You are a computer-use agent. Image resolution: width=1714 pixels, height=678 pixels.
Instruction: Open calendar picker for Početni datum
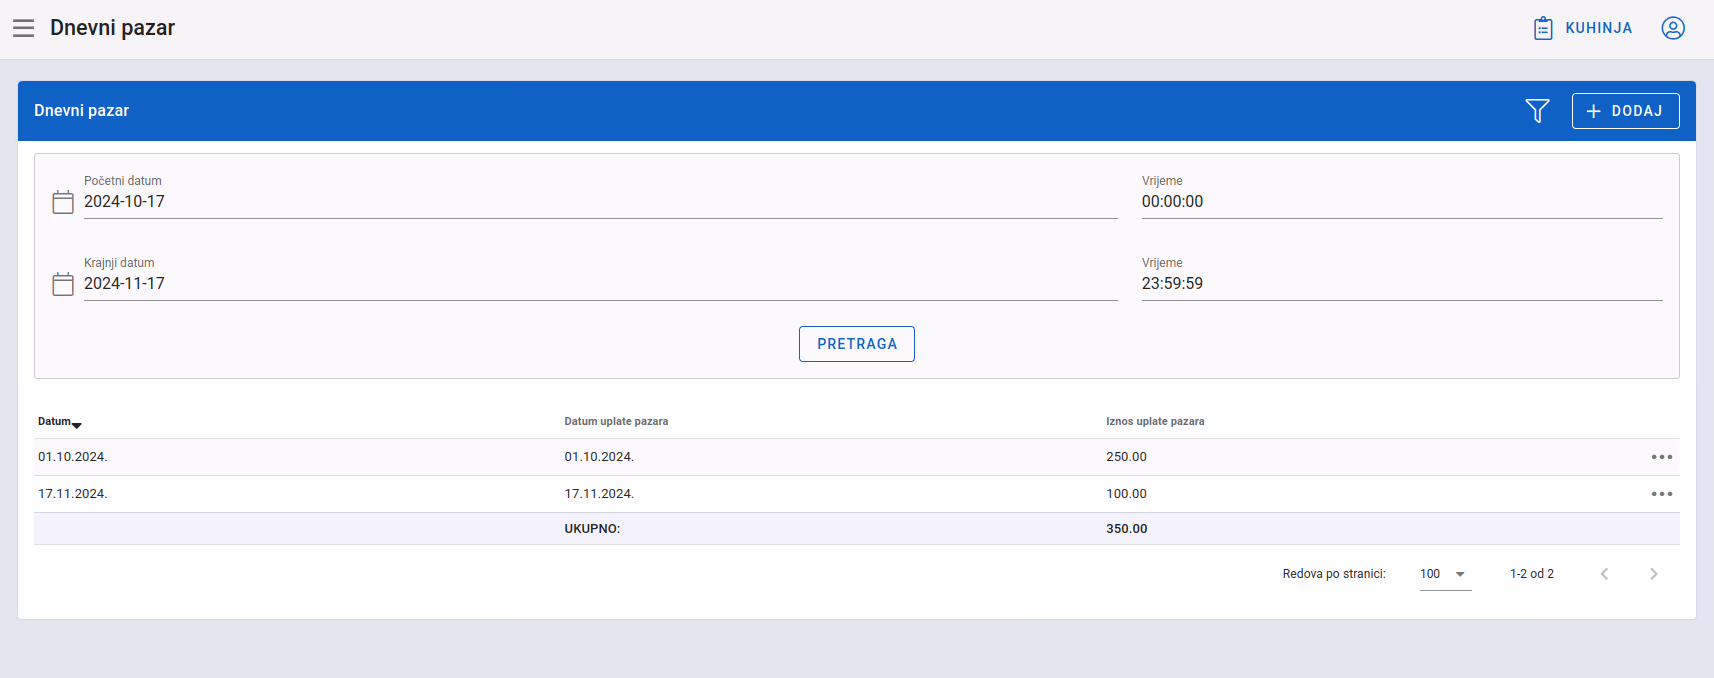(63, 202)
